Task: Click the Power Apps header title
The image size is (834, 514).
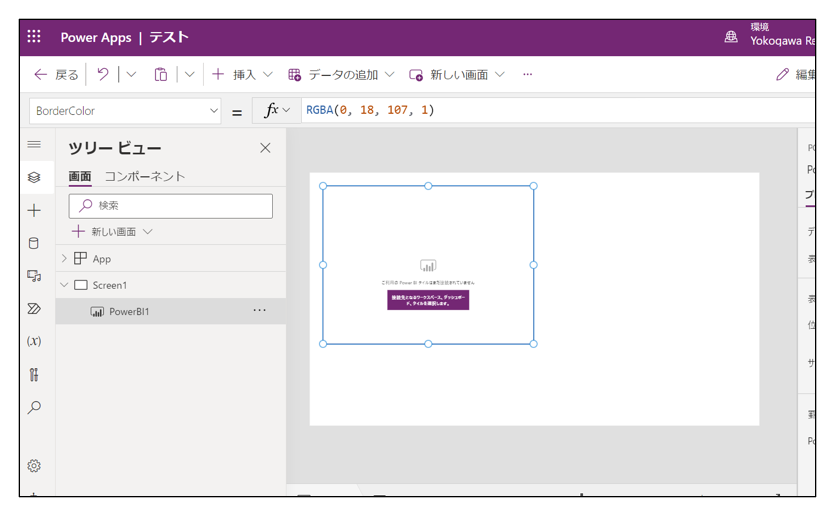Action: [96, 37]
